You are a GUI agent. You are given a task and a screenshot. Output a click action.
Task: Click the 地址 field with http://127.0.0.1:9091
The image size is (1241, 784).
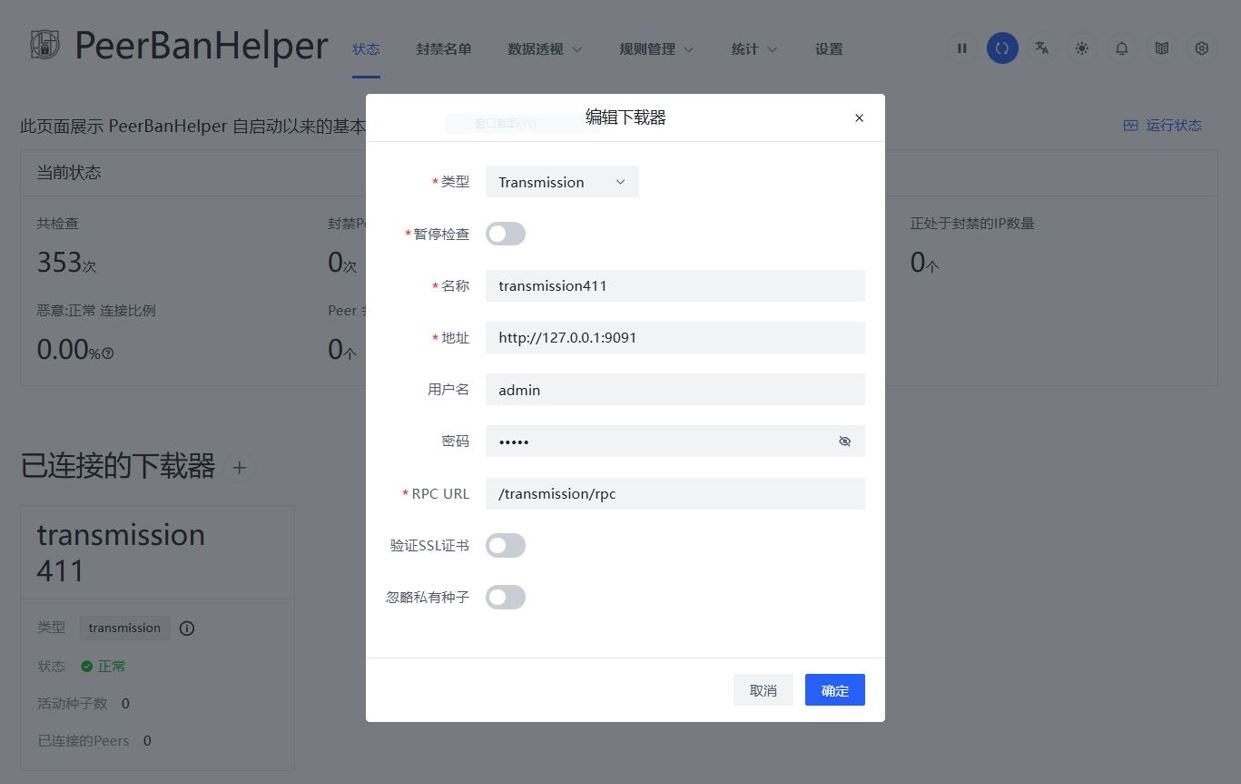pos(675,338)
